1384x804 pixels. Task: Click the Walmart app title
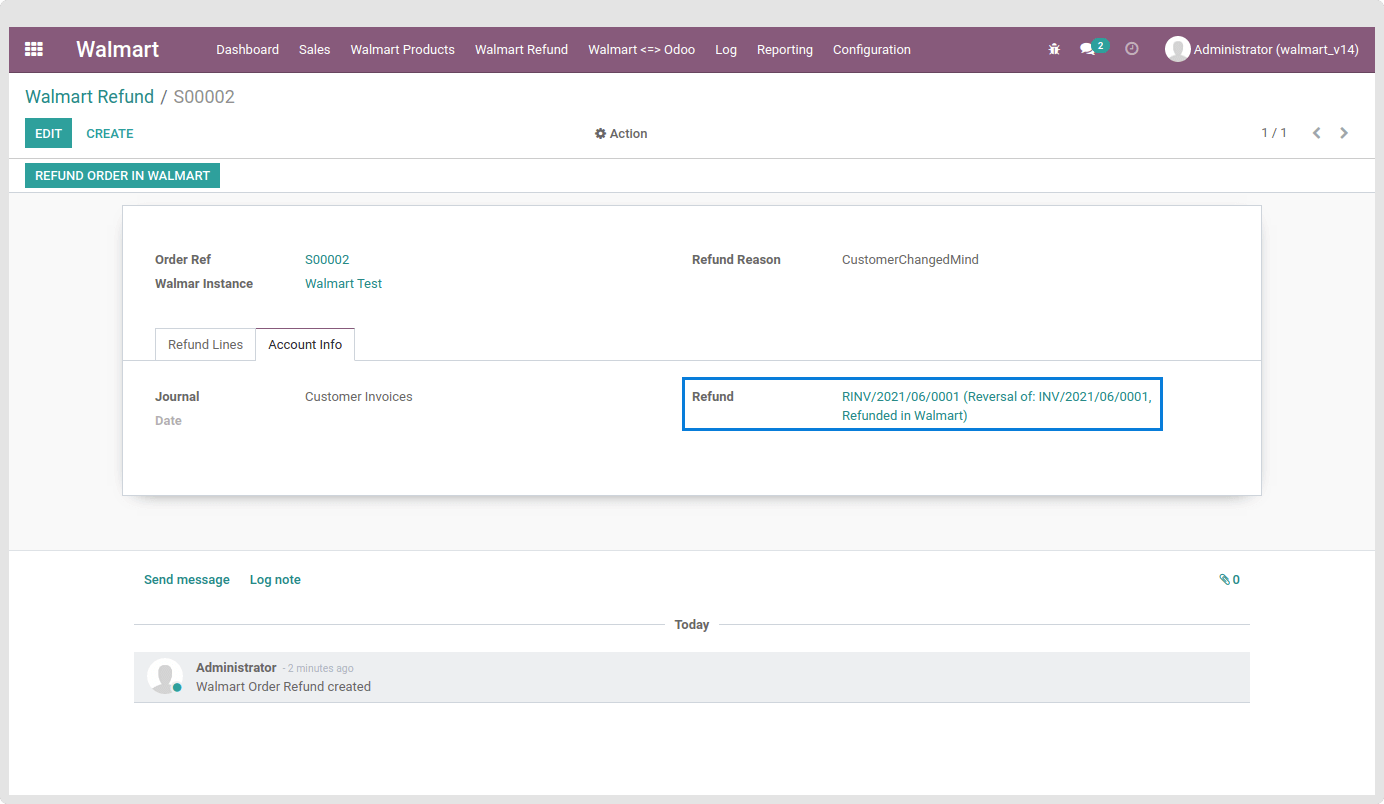point(117,49)
